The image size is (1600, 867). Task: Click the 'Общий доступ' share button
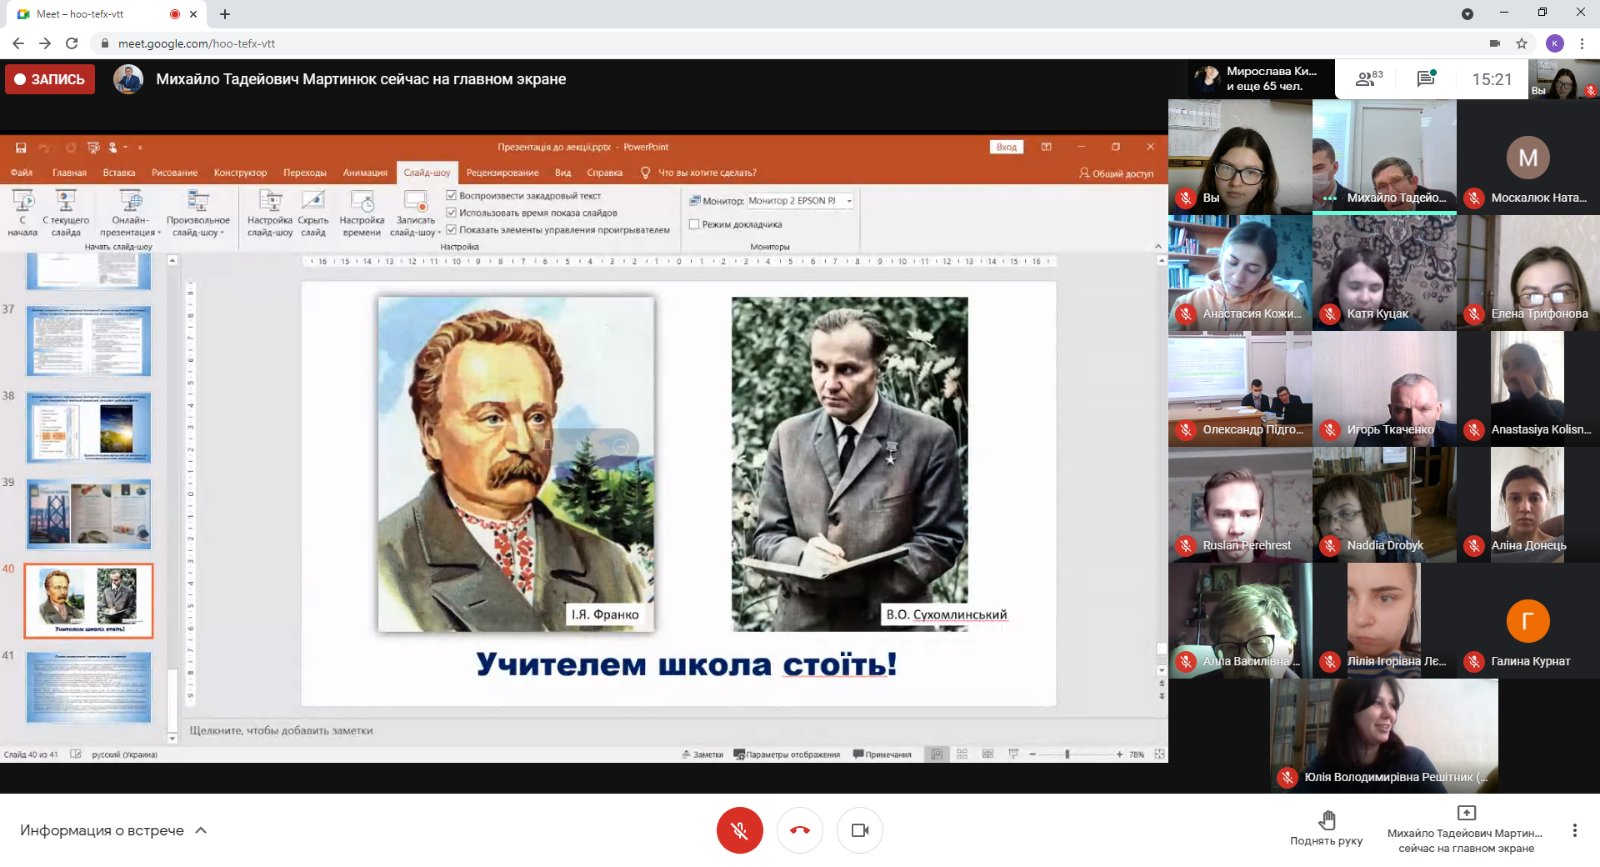click(1116, 173)
